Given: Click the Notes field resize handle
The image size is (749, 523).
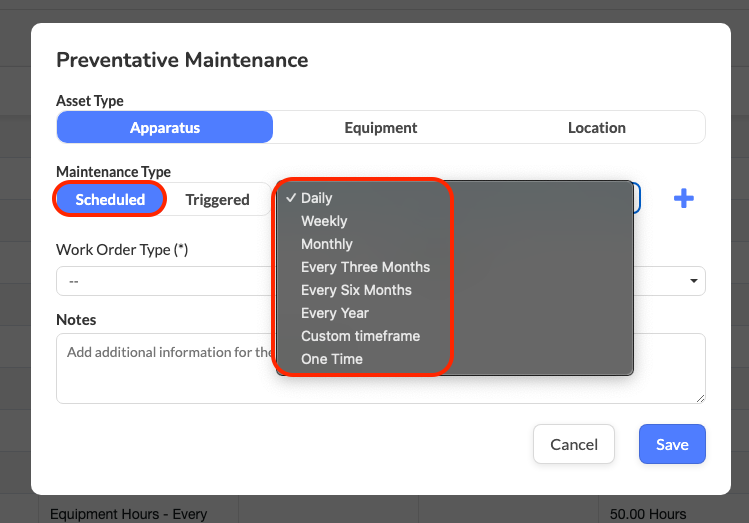Looking at the screenshot, I should [700, 398].
